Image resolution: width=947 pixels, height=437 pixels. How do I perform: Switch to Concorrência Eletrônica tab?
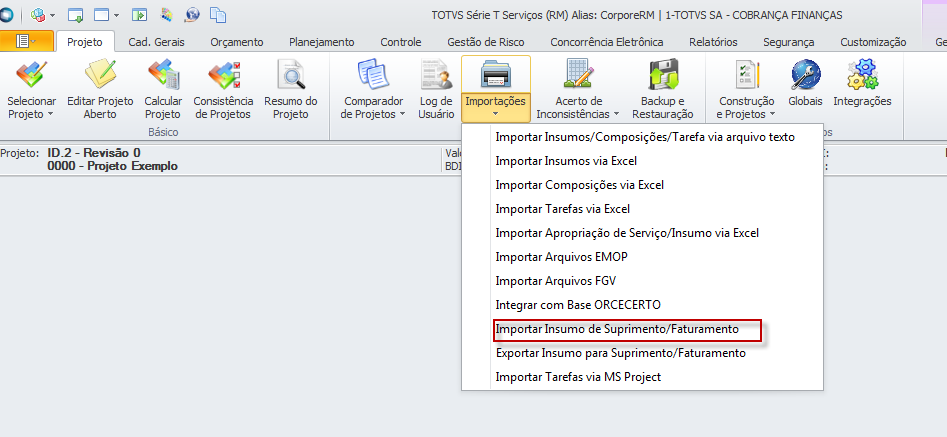point(607,42)
